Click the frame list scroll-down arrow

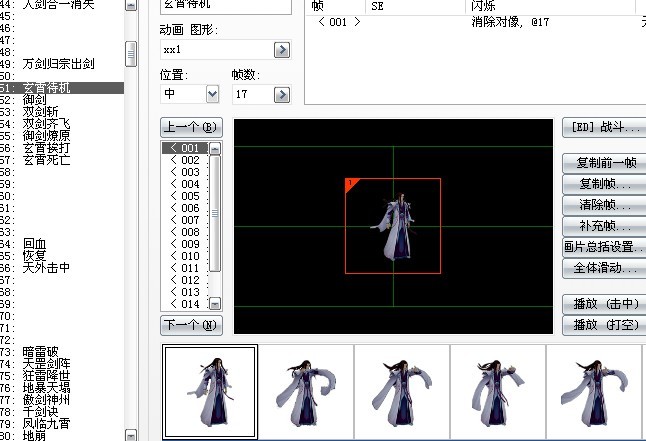click(x=215, y=304)
